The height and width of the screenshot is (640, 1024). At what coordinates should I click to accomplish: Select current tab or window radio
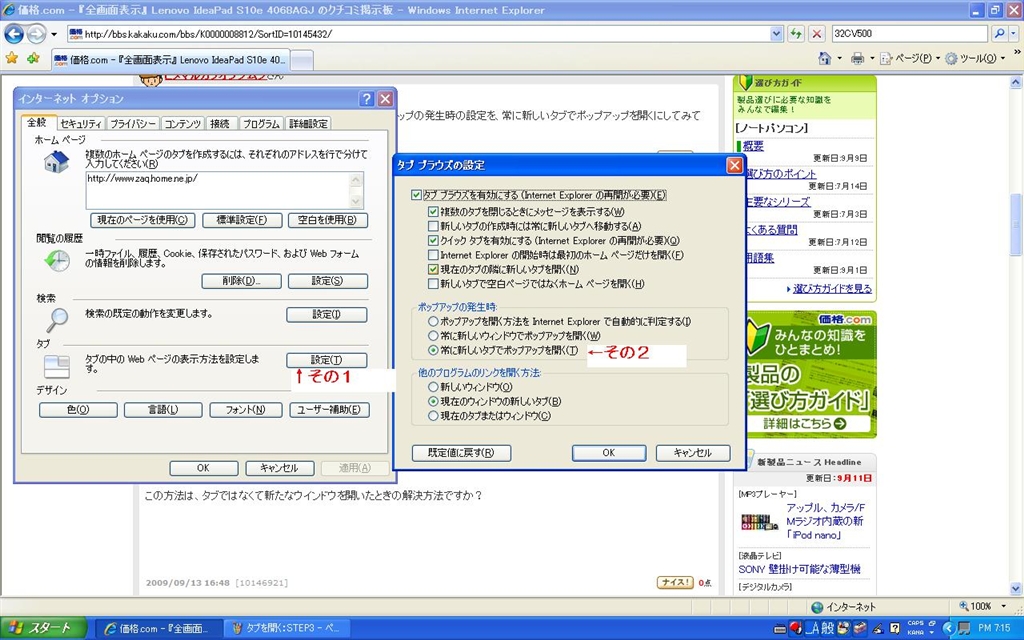(x=433, y=415)
